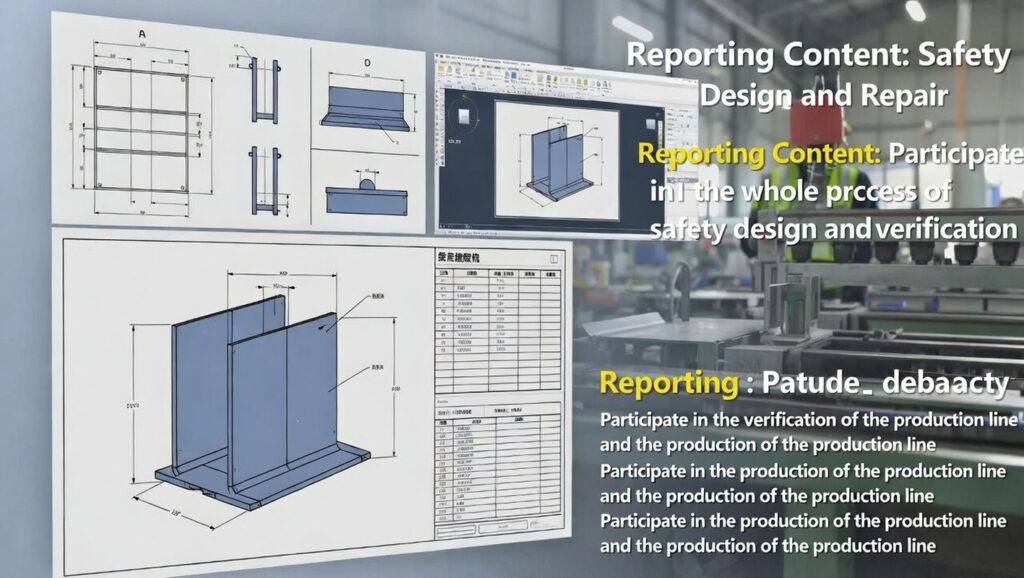Click the small square icon beside parts table title

tap(552, 258)
